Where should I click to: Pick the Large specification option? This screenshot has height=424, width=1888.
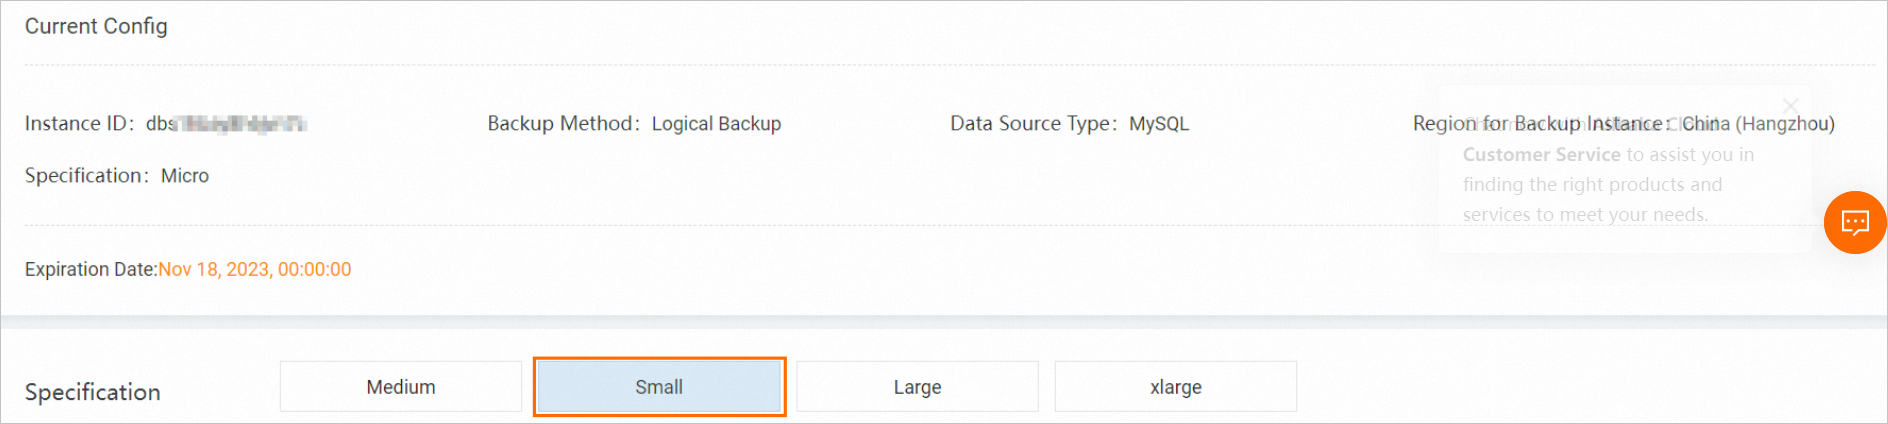(x=917, y=387)
